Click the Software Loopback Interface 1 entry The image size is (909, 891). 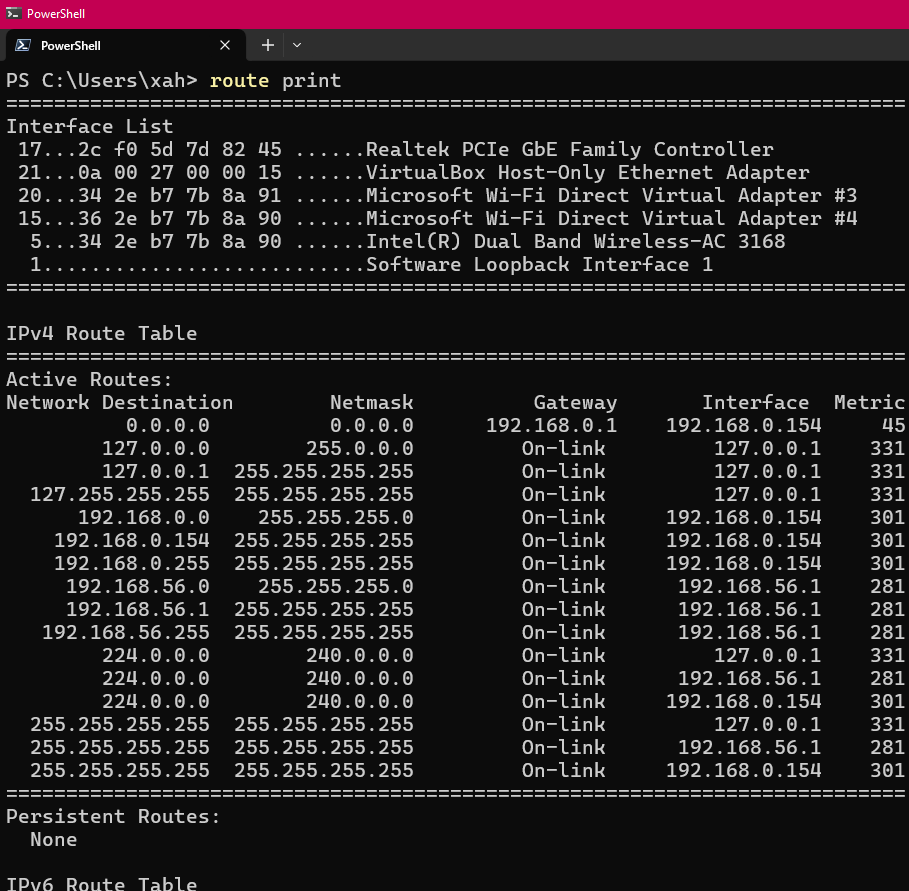point(539,264)
